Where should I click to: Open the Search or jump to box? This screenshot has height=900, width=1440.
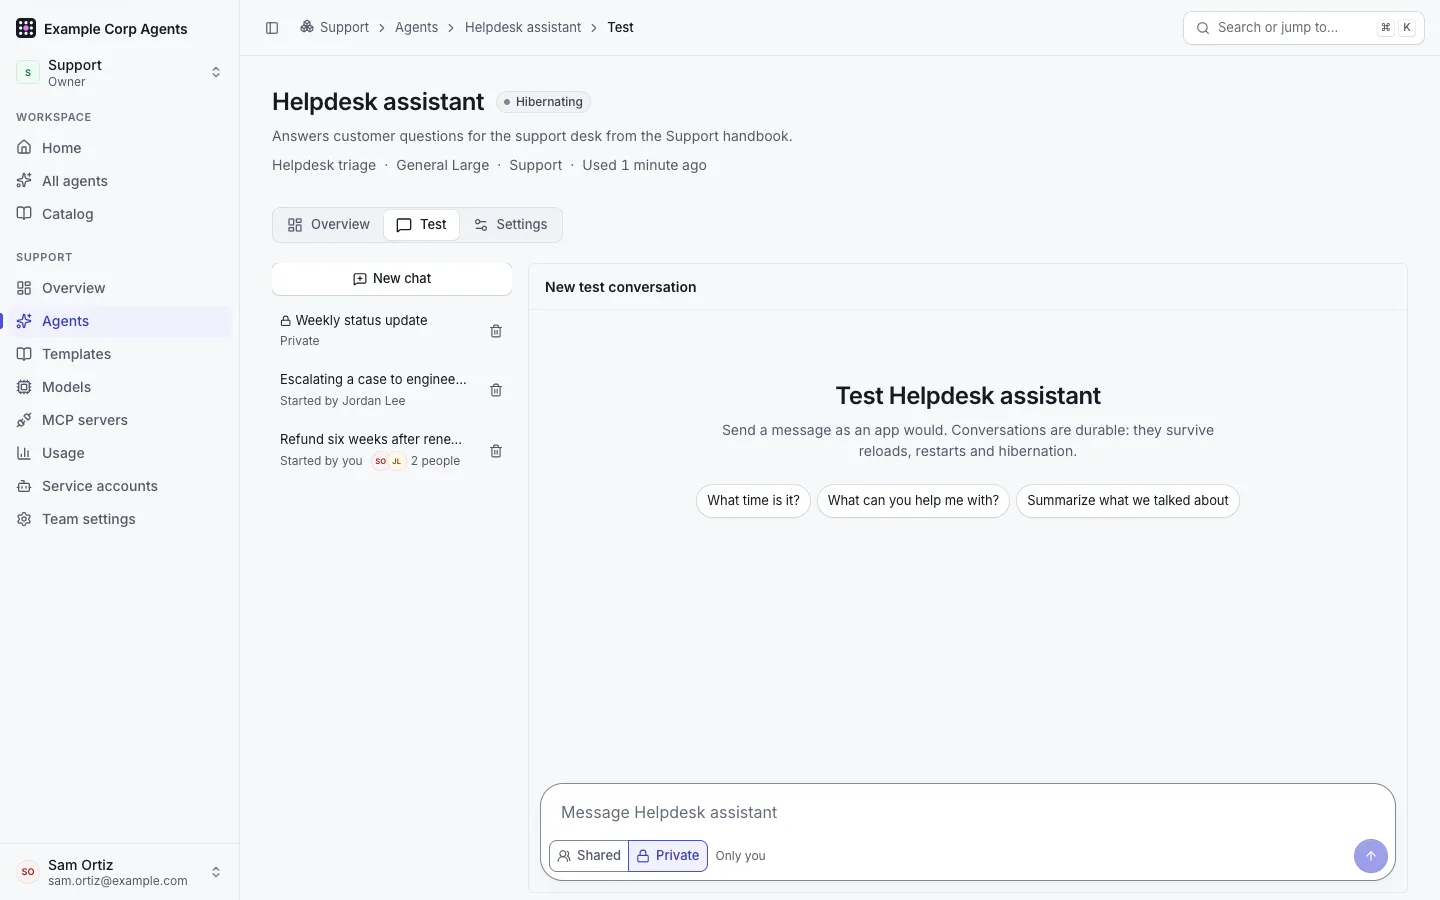click(1304, 28)
